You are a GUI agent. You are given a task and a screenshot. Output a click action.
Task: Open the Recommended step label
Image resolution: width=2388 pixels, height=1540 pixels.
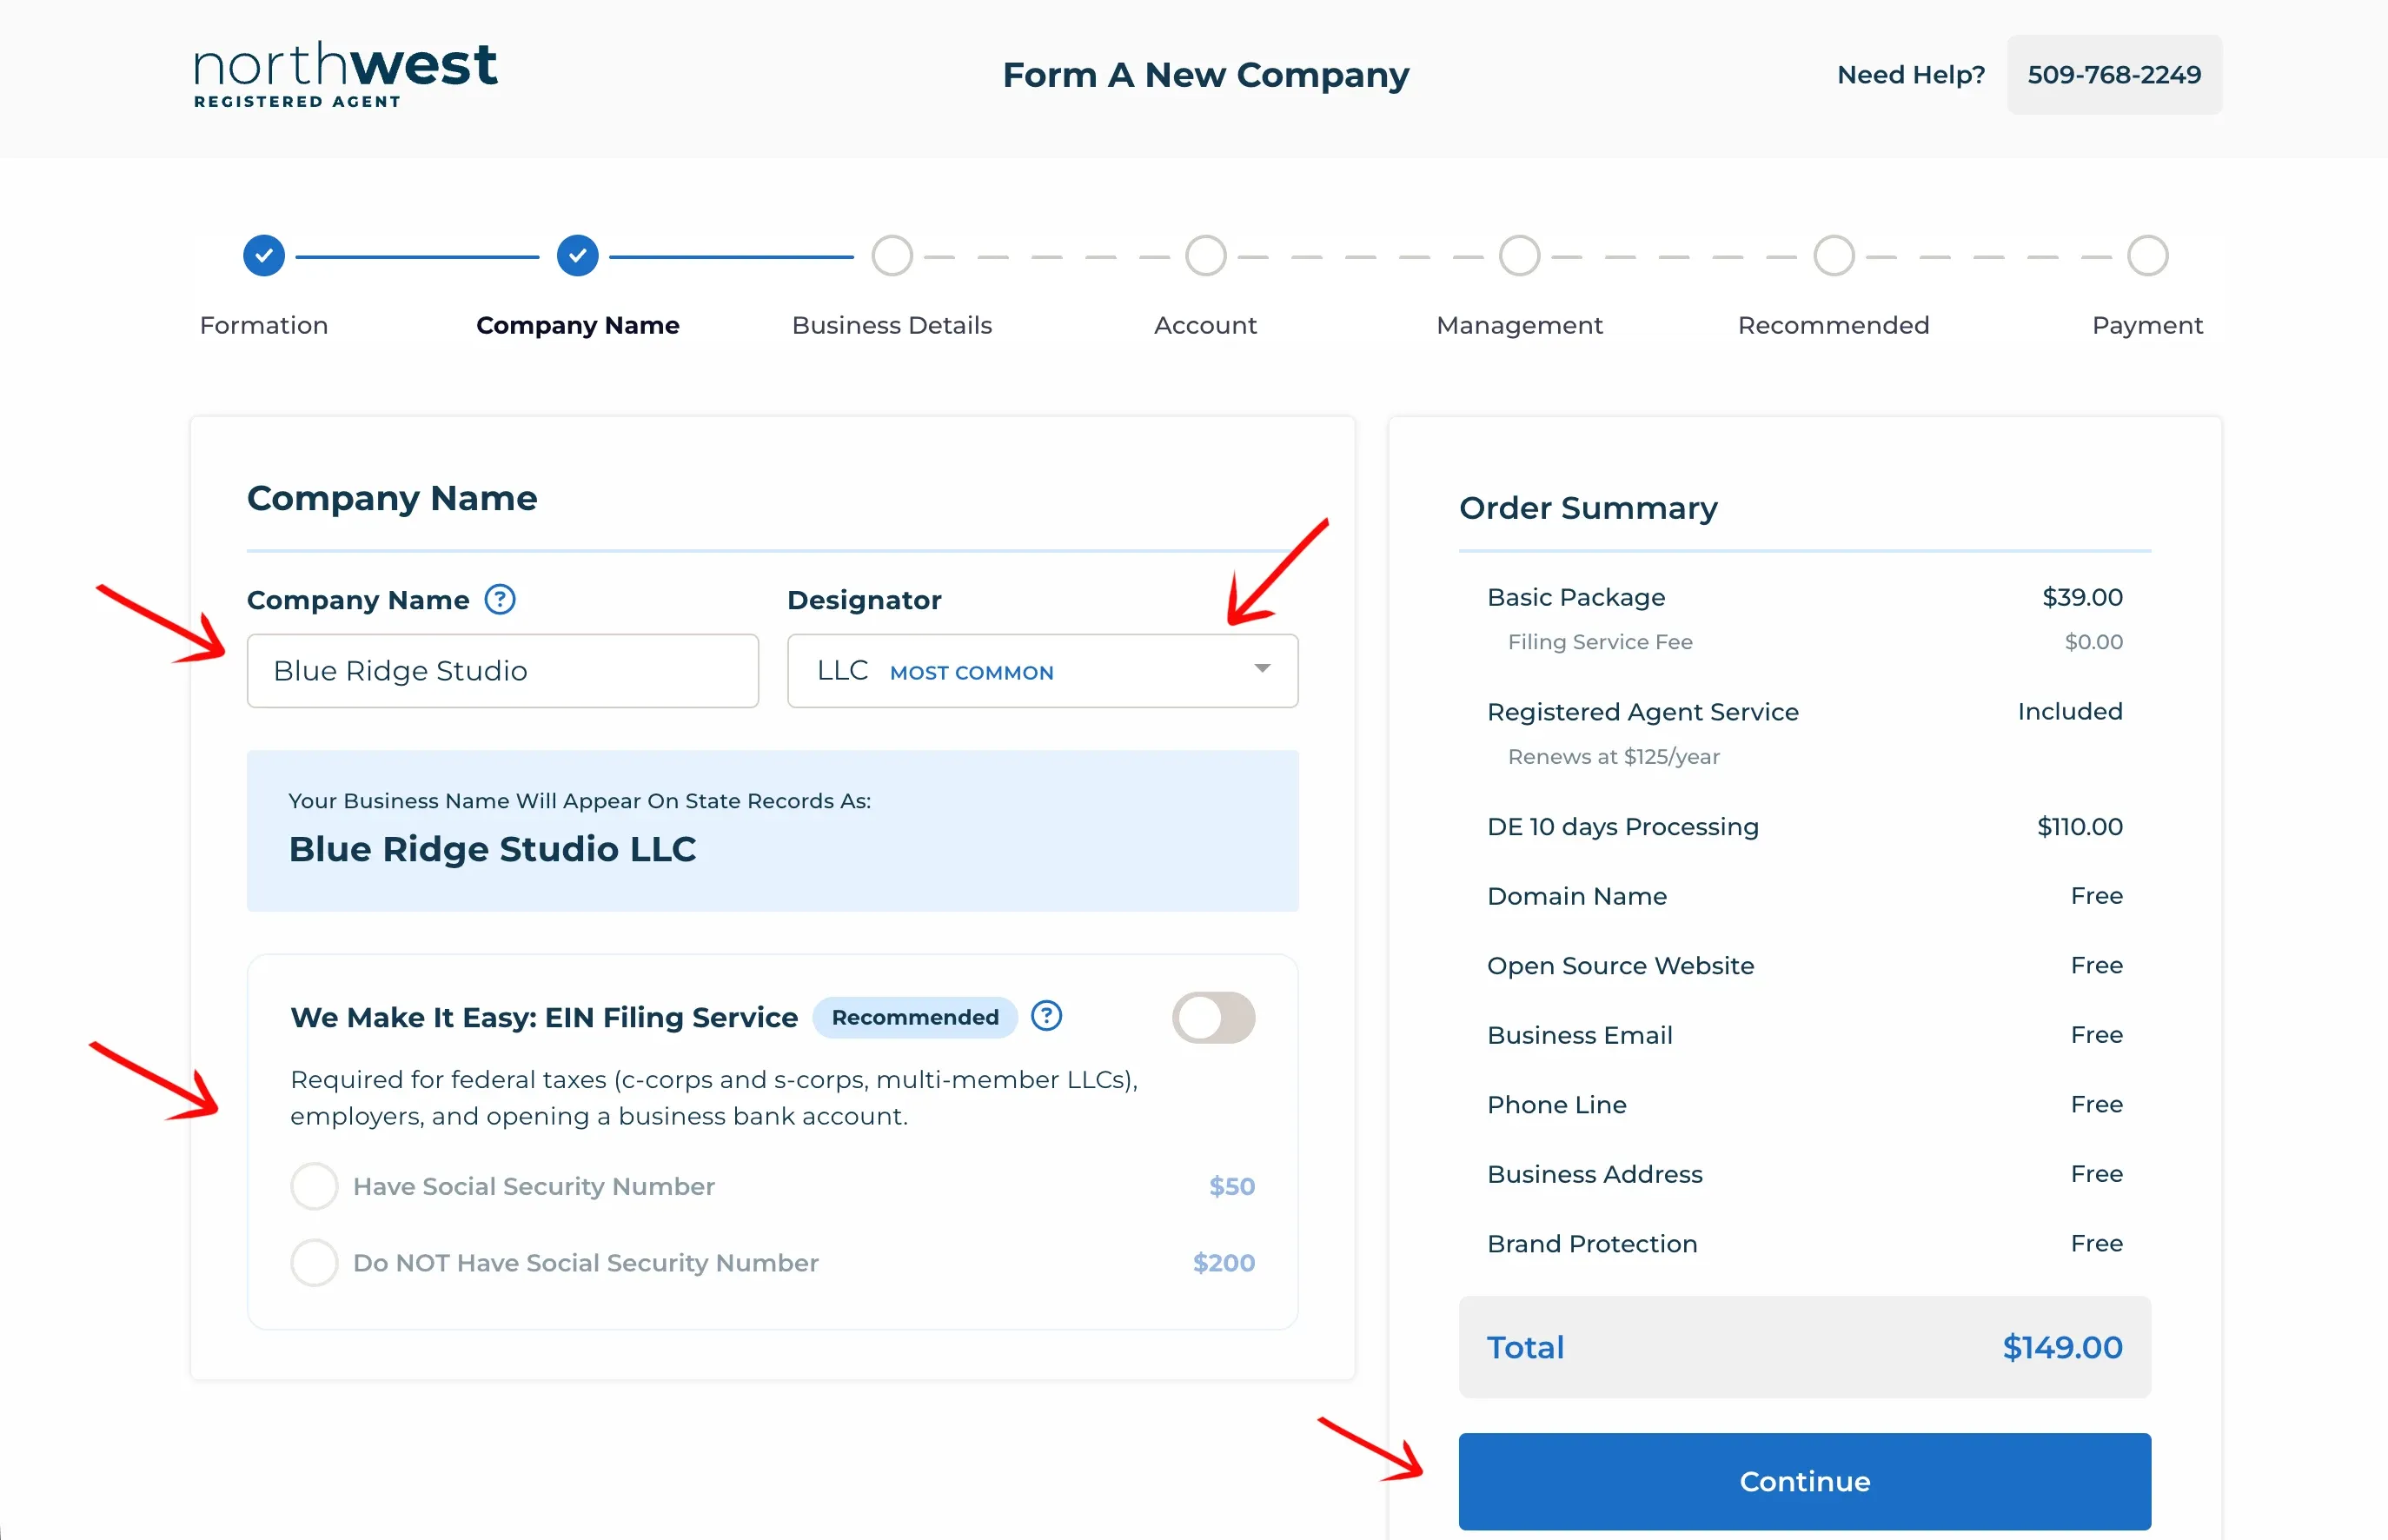pos(1834,325)
